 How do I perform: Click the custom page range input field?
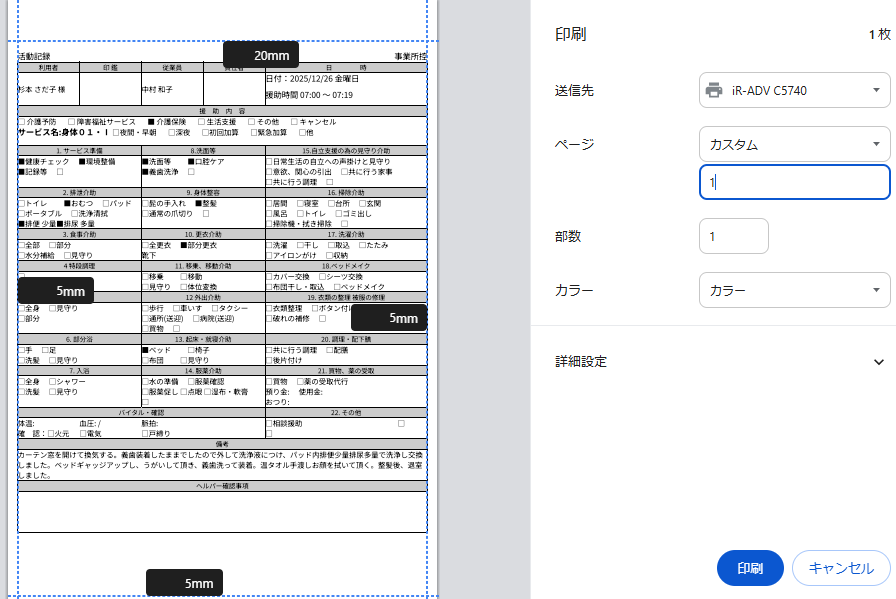click(794, 183)
